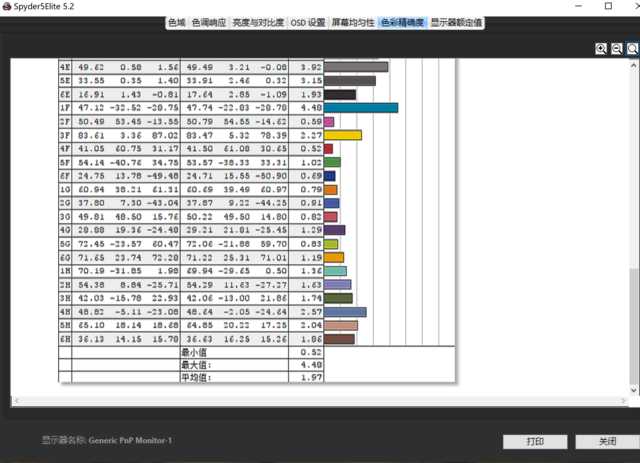640x463 pixels.
Task: Click the vertical scrollbar down arrow
Action: pyautogui.click(x=633, y=390)
